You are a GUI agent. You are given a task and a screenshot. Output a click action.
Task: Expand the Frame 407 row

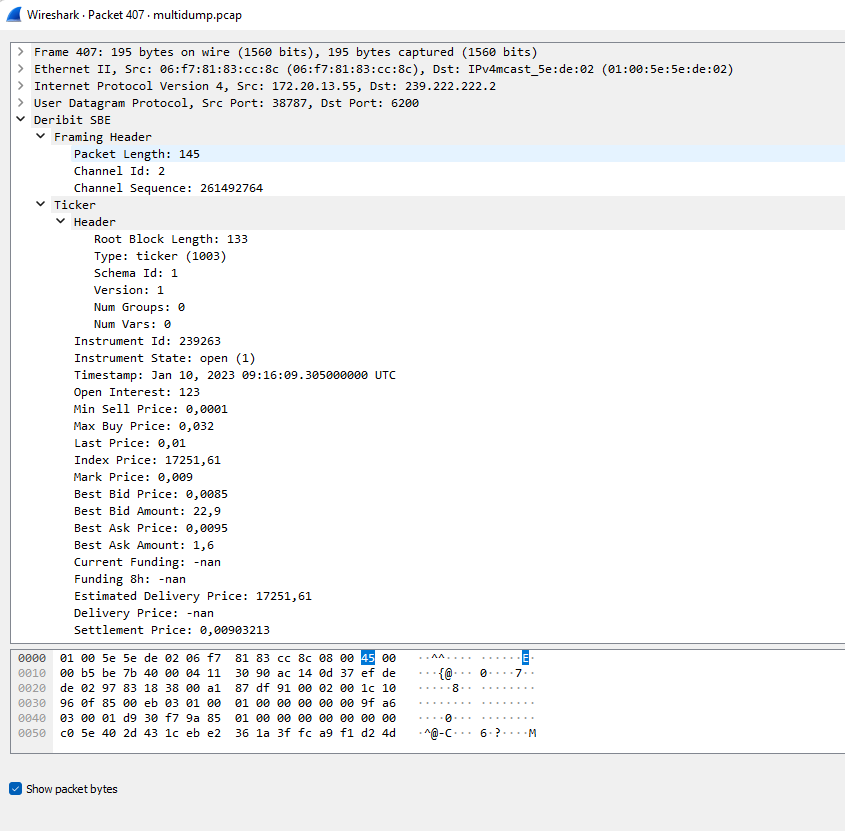20,52
